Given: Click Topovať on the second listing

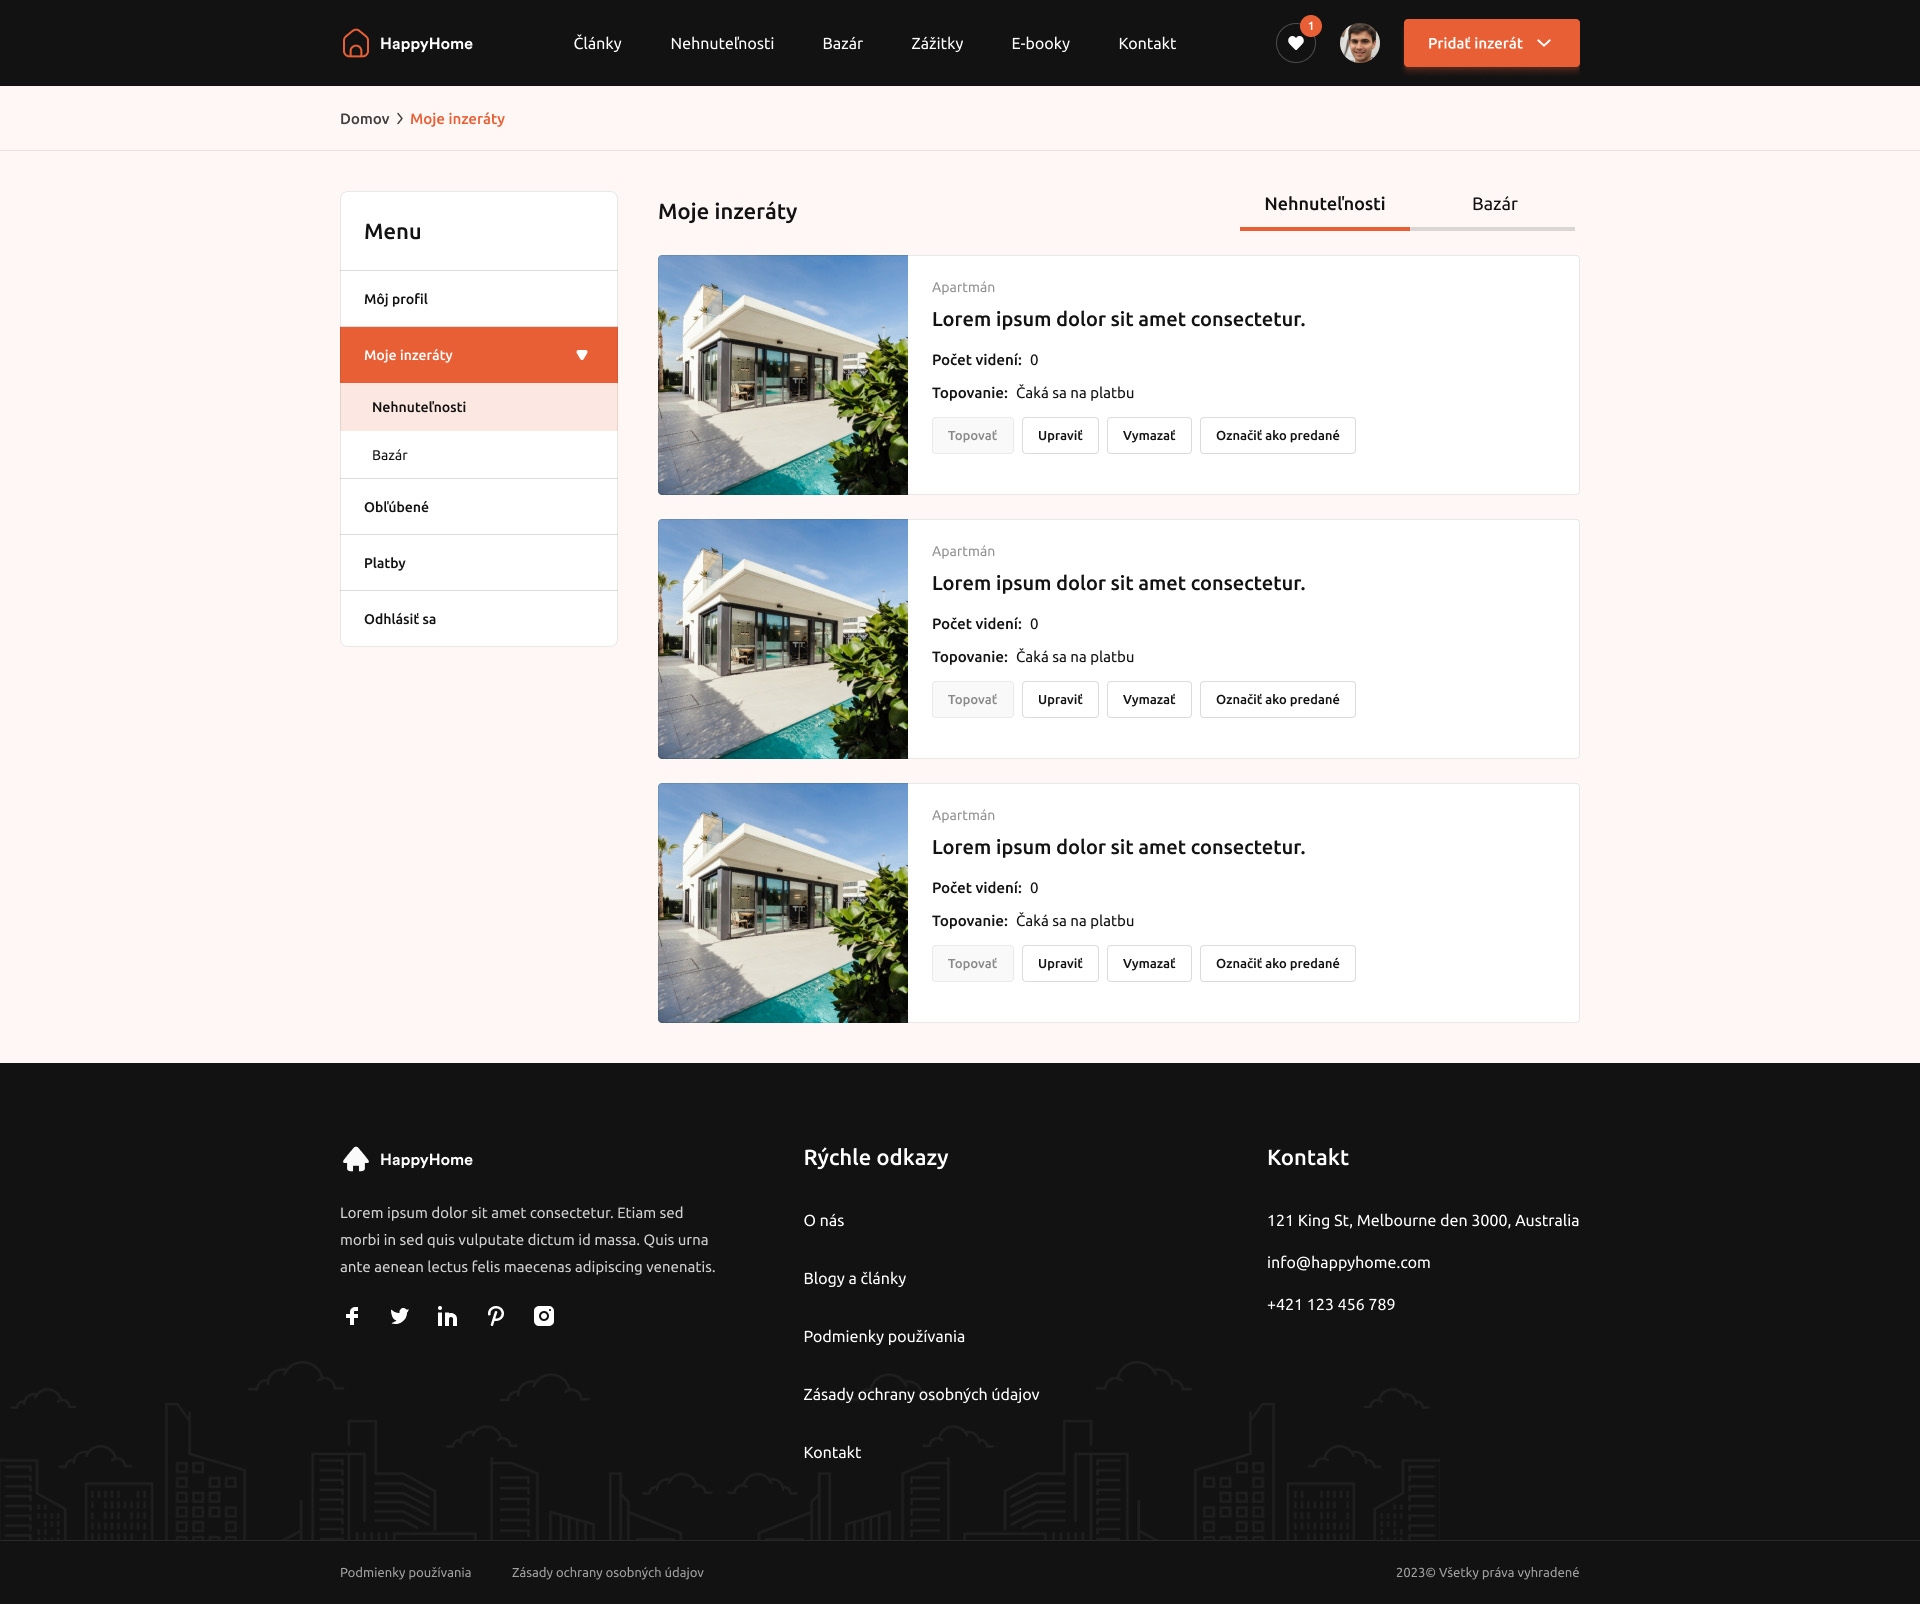Looking at the screenshot, I should pyautogui.click(x=973, y=700).
